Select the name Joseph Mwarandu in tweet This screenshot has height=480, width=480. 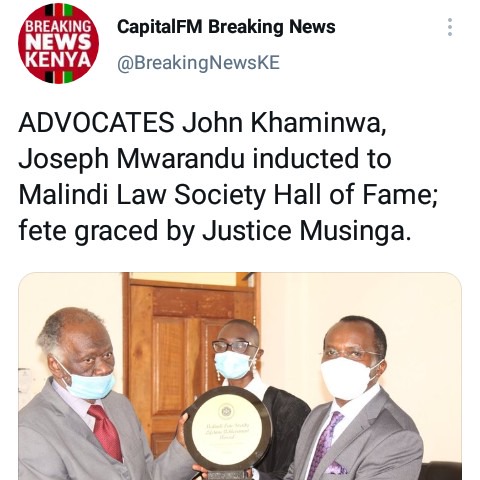click(x=132, y=159)
